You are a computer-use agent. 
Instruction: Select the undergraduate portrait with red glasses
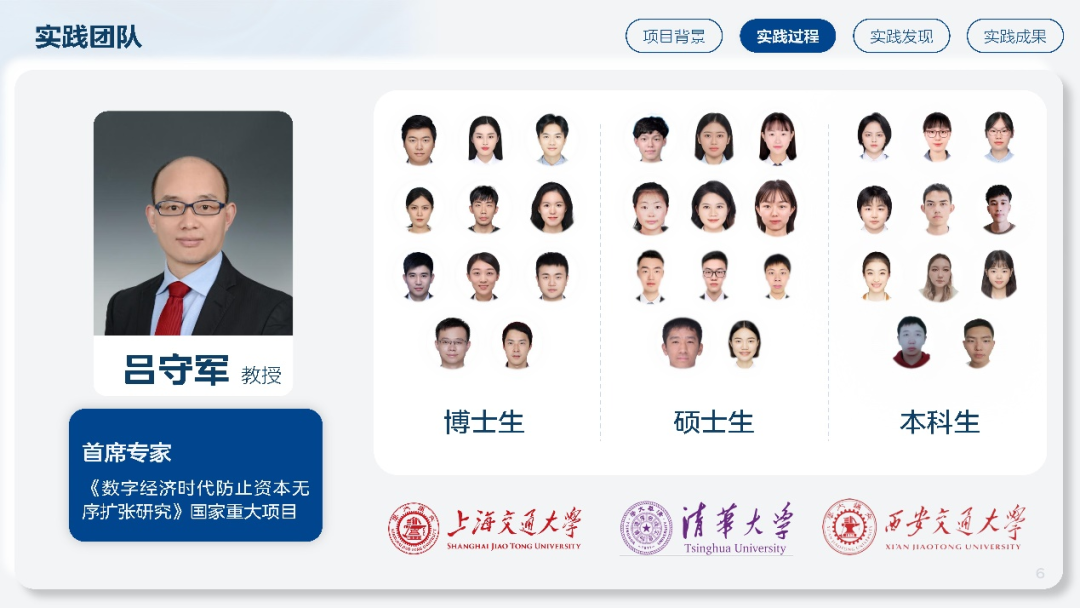(937, 136)
